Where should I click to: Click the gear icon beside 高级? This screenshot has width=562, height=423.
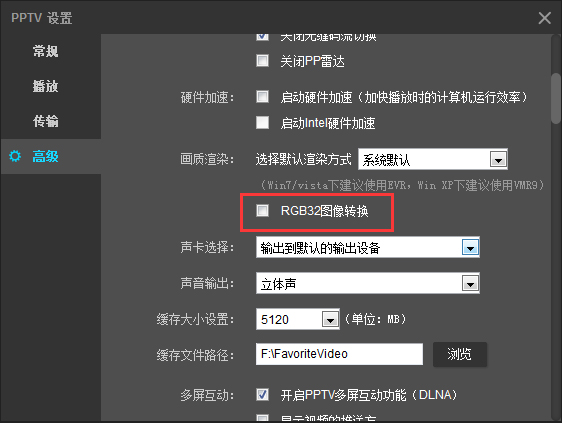[x=15, y=156]
